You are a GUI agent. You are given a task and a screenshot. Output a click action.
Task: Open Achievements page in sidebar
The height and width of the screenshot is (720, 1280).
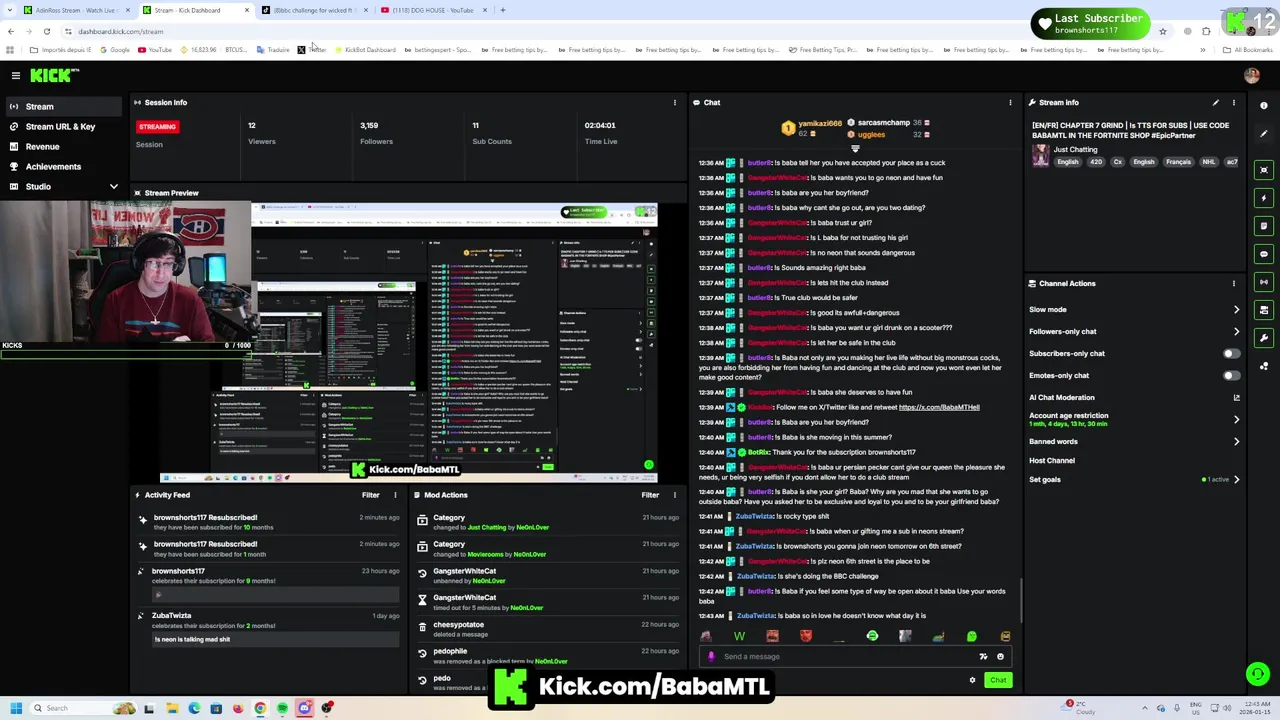click(x=65, y=166)
